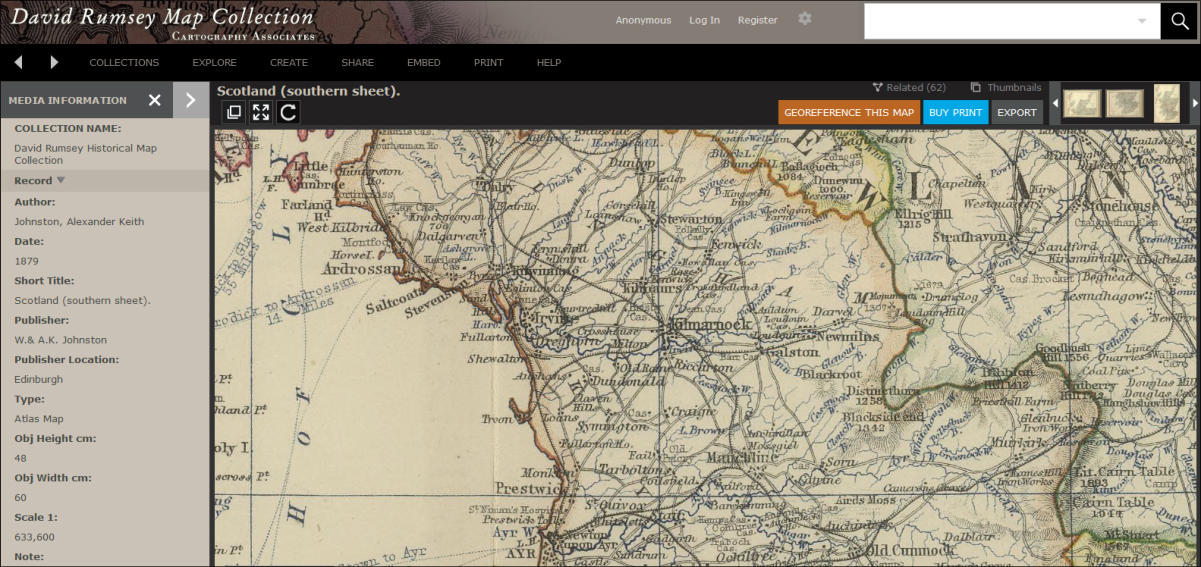
Task: Go forward with the right arrow icon
Action: point(54,62)
